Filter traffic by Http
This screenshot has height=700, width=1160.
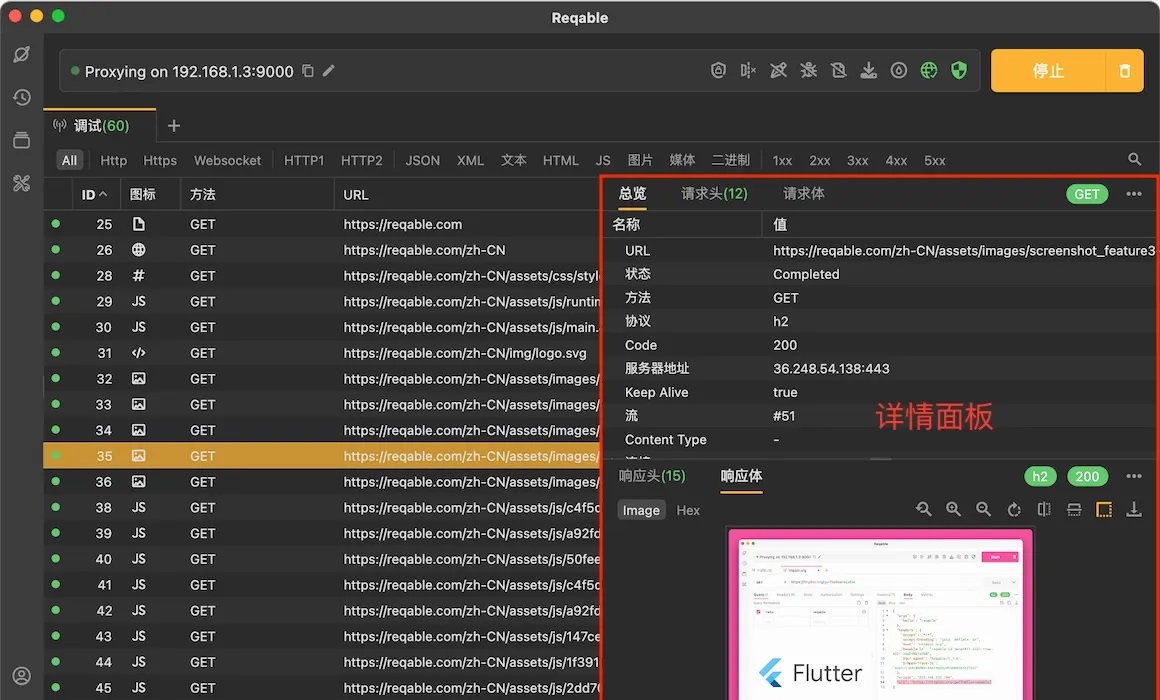(113, 161)
